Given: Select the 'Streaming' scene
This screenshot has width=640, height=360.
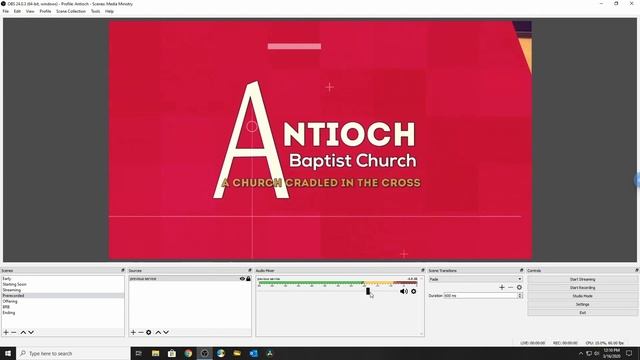Looking at the screenshot, I should 63,290.
